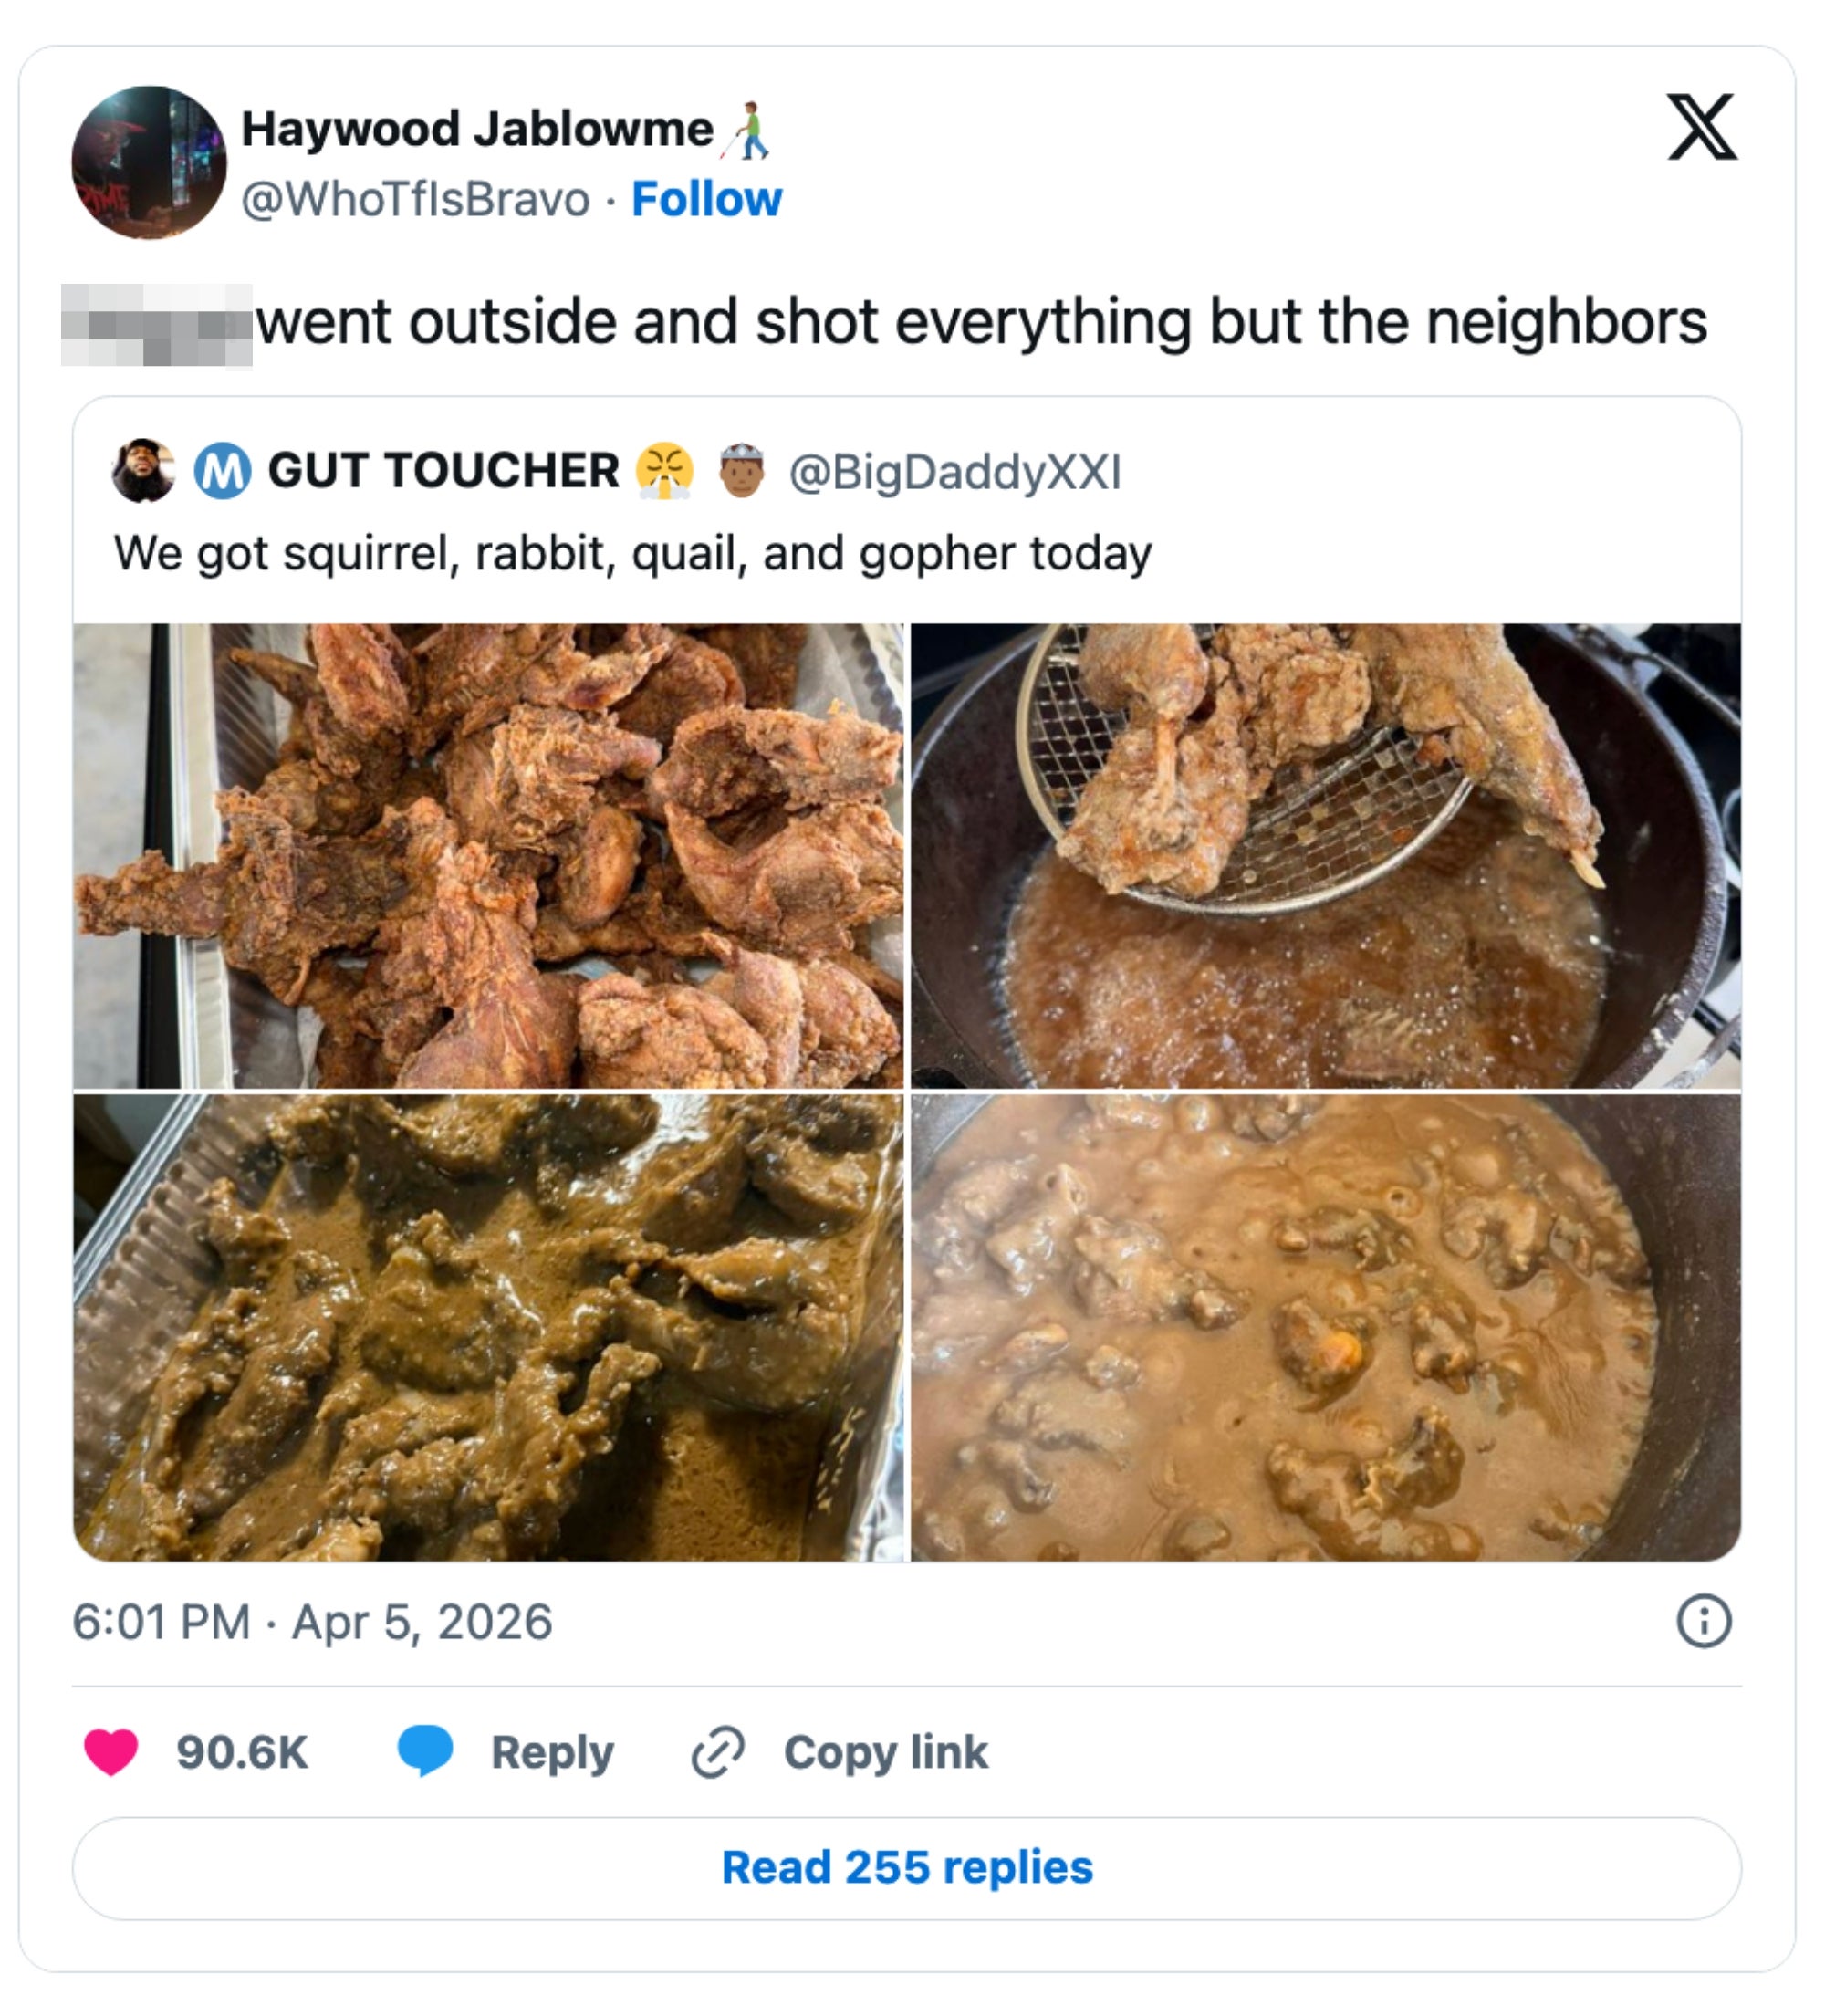Click the X logo icon
Viewport: 1825px width, 2016px height.
[x=1701, y=127]
